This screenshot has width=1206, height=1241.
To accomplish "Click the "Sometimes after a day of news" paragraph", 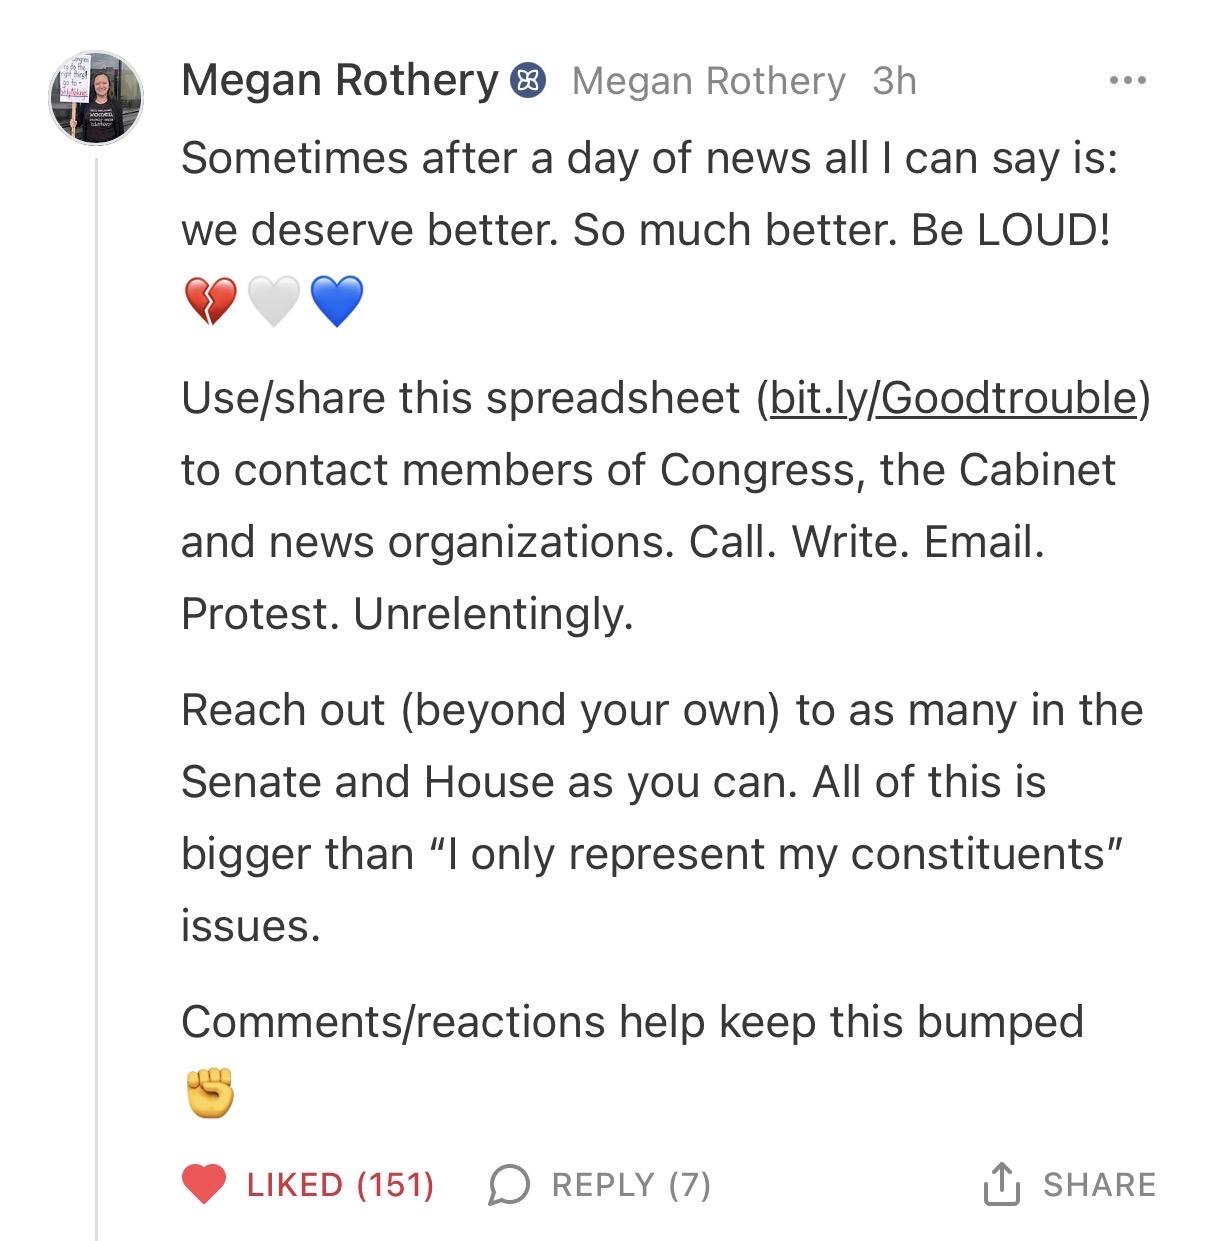I will point(648,194).
